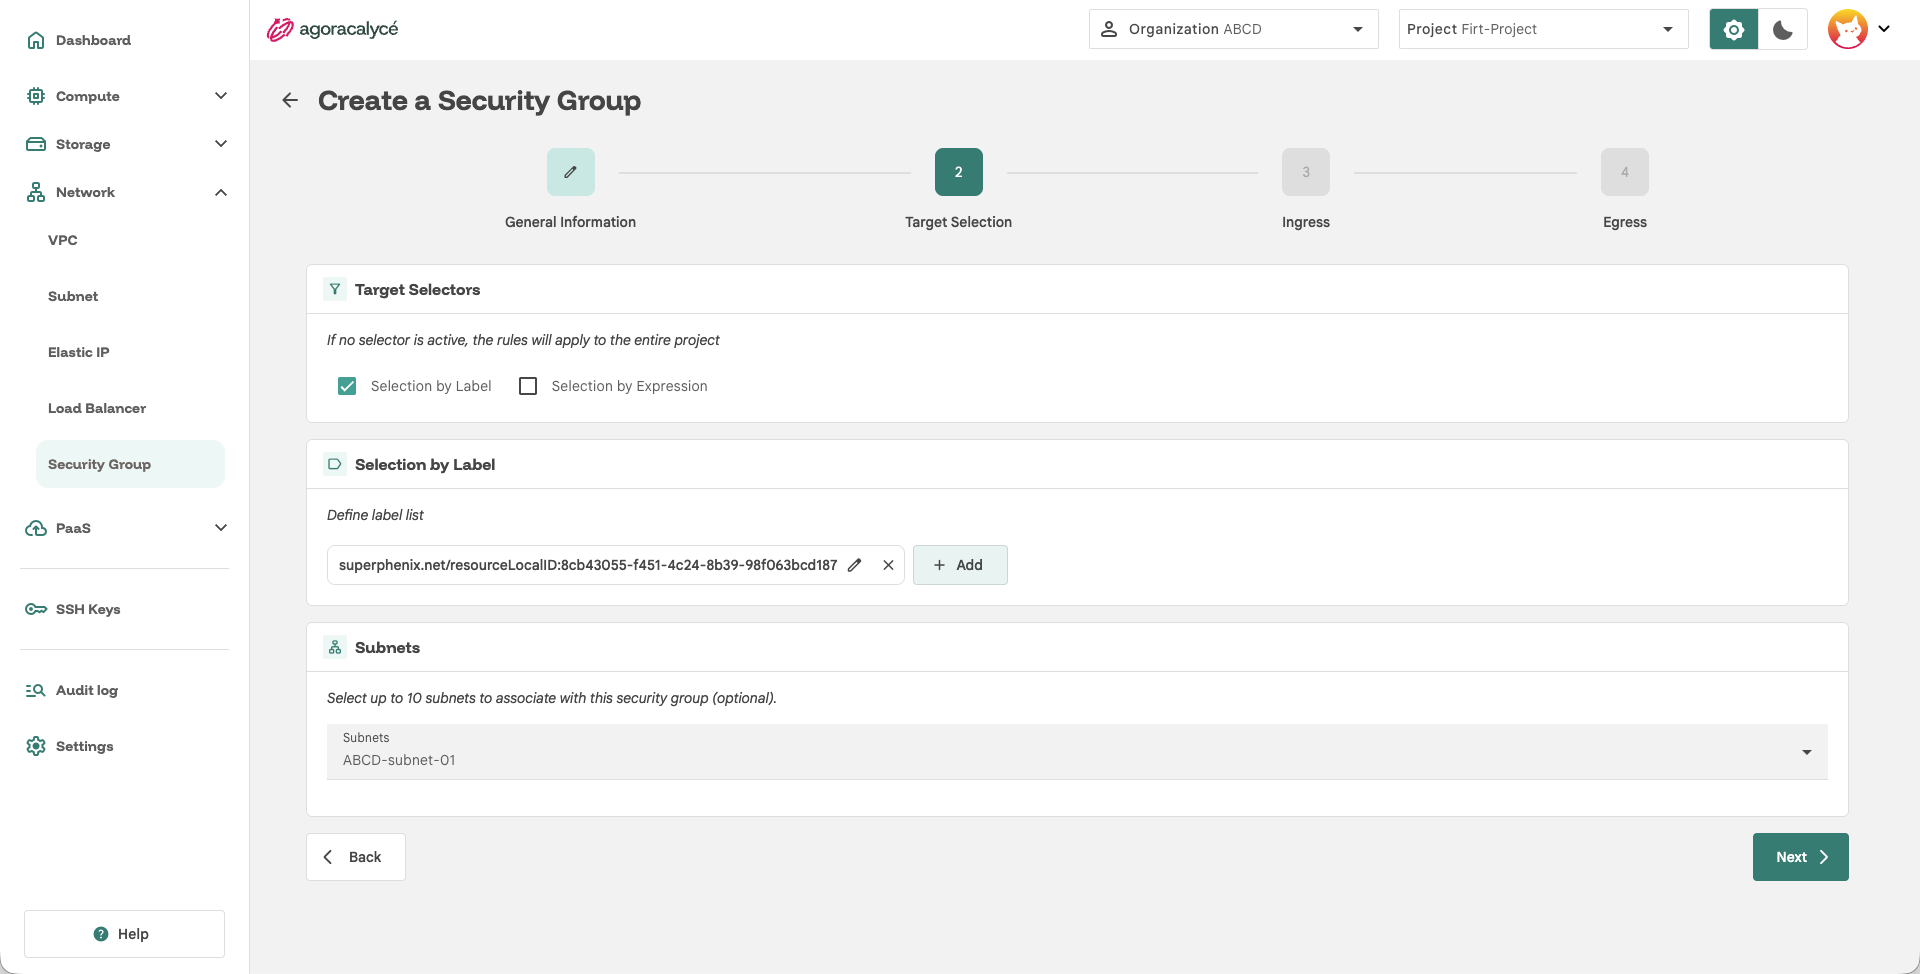Image resolution: width=1920 pixels, height=974 pixels.
Task: Click the Storage drive icon
Action: [36, 144]
